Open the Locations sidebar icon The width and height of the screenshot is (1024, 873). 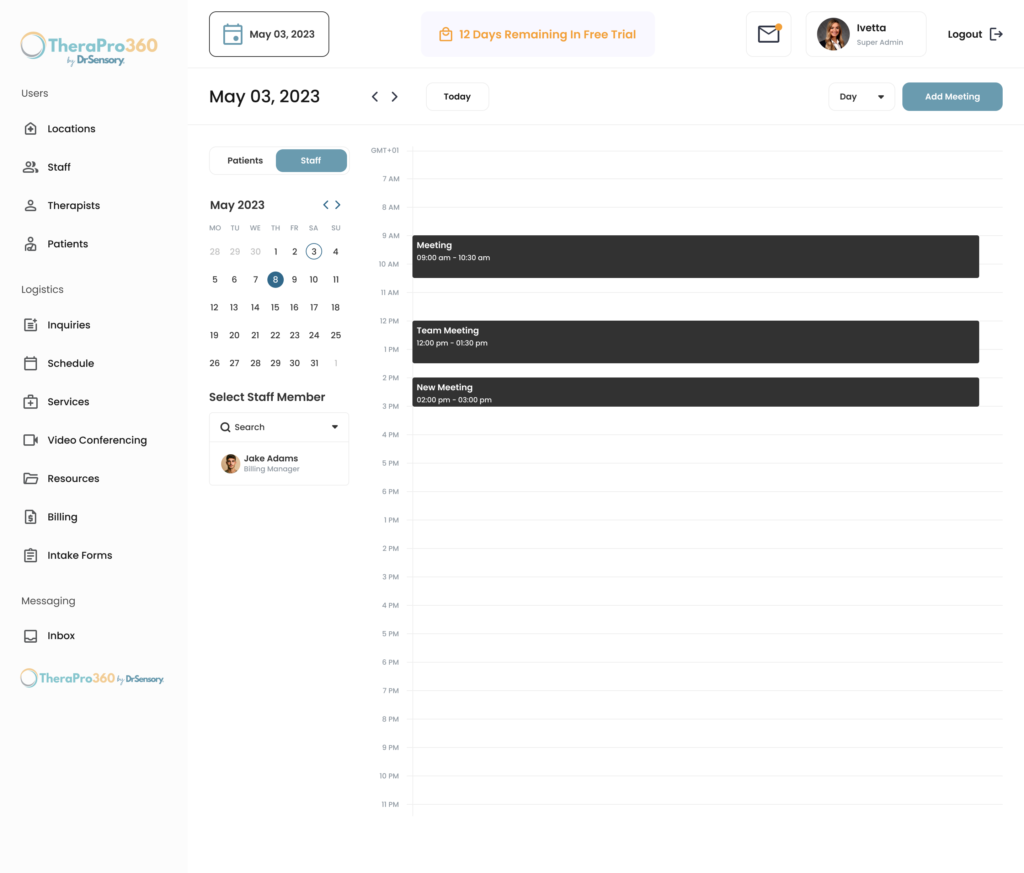pyautogui.click(x=30, y=129)
